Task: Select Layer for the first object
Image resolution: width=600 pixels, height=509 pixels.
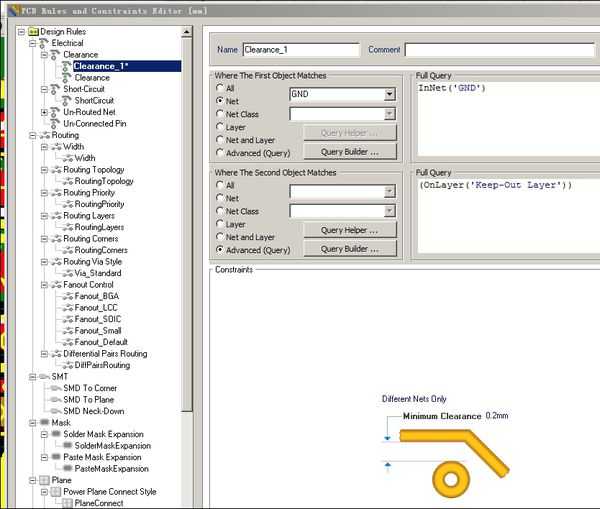Action: click(x=220, y=127)
